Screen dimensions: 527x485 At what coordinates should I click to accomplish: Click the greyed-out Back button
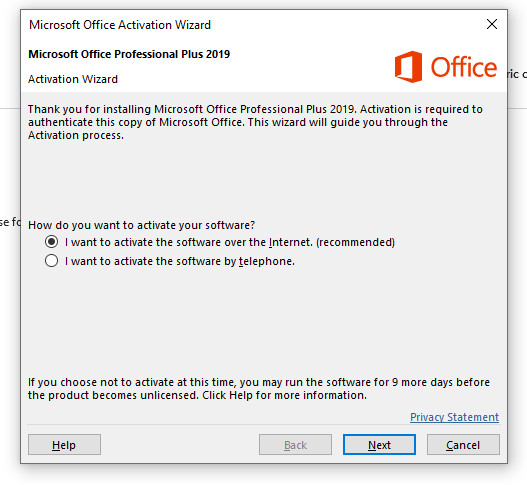click(x=295, y=445)
